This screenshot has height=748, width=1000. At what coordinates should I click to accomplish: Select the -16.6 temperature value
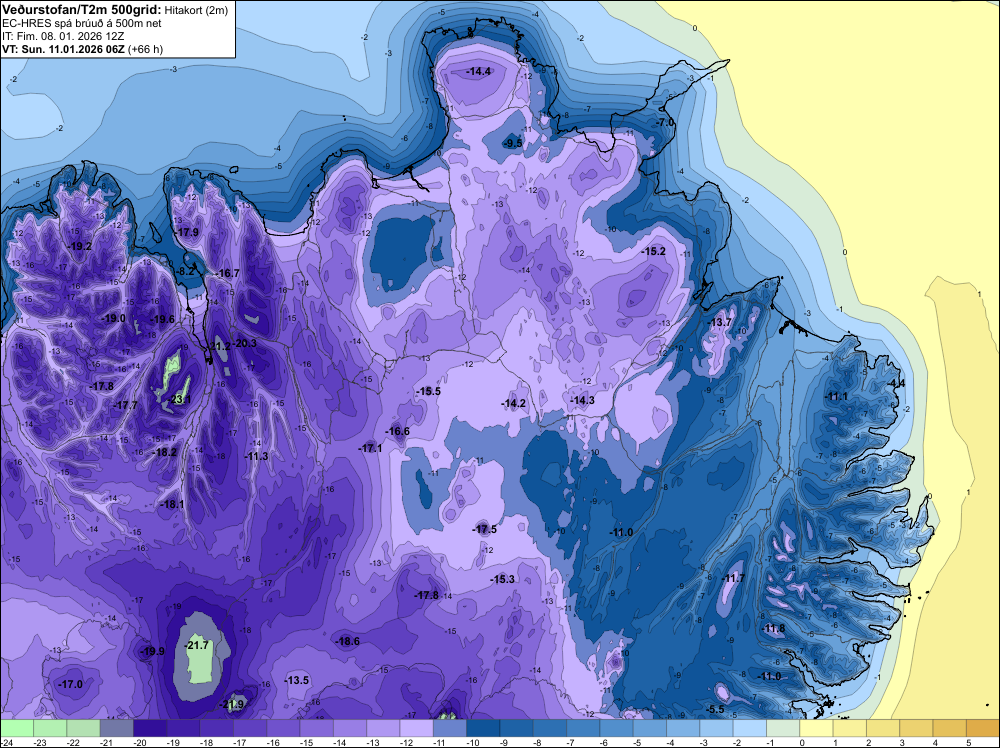coord(397,432)
